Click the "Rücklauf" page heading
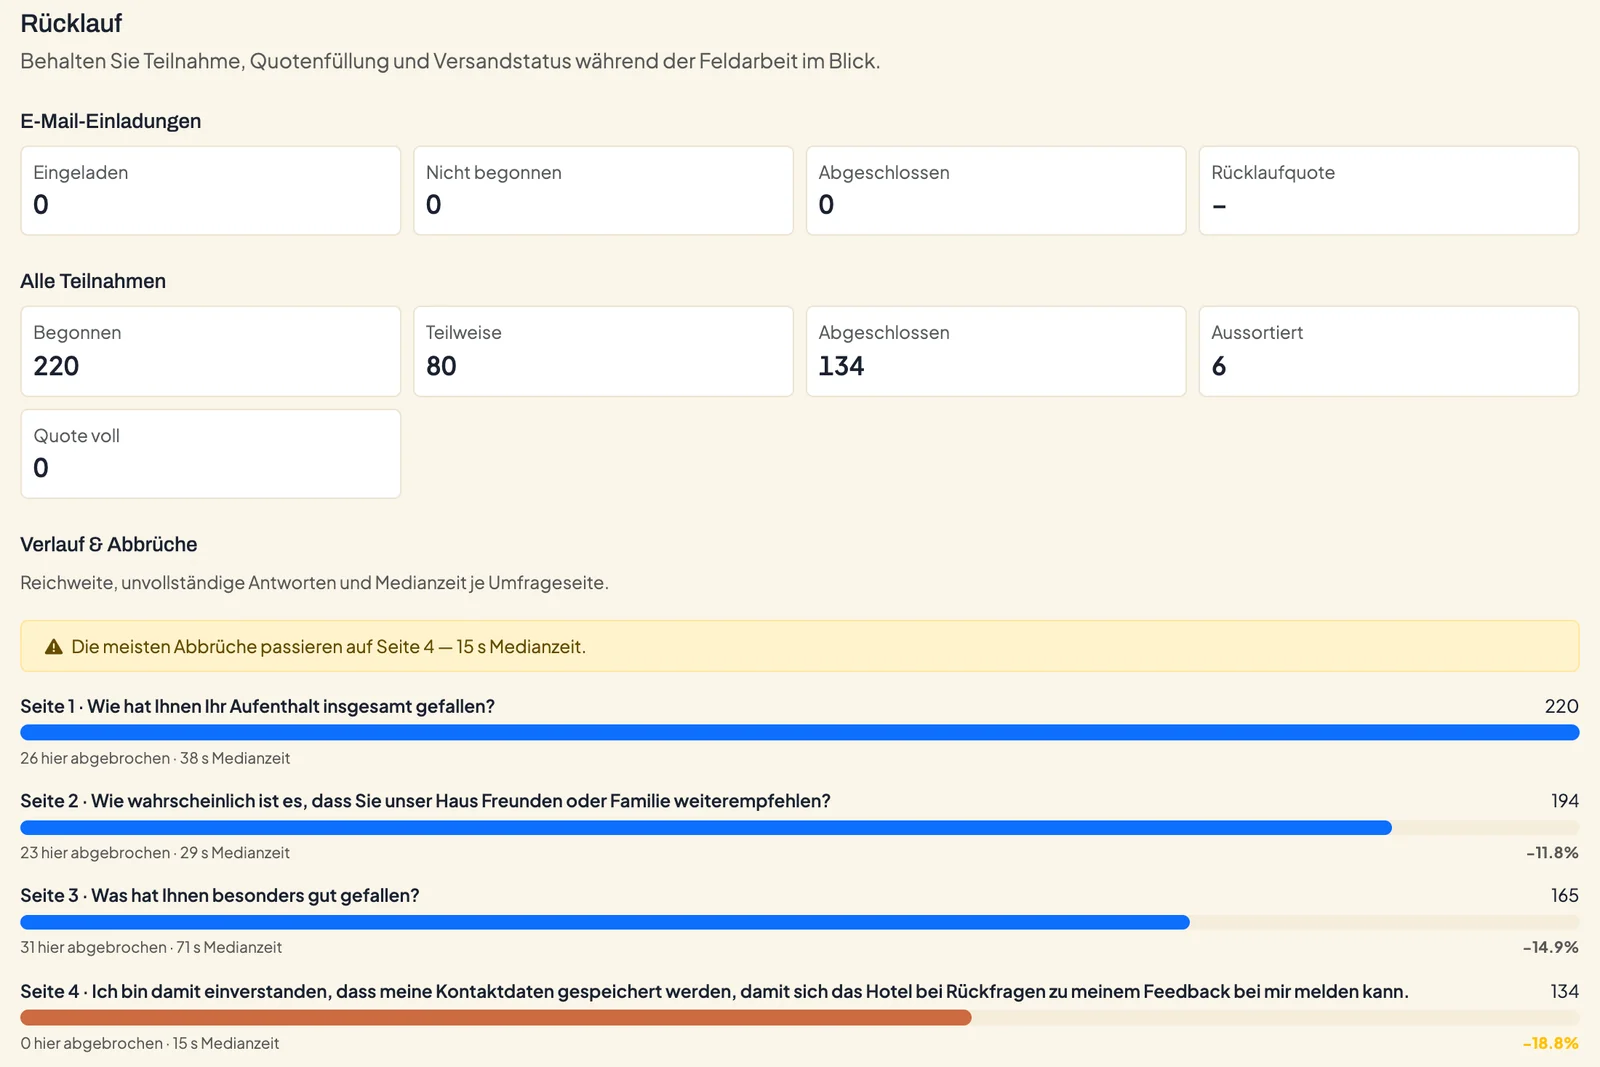Viewport: 1600px width, 1067px height. click(71, 23)
